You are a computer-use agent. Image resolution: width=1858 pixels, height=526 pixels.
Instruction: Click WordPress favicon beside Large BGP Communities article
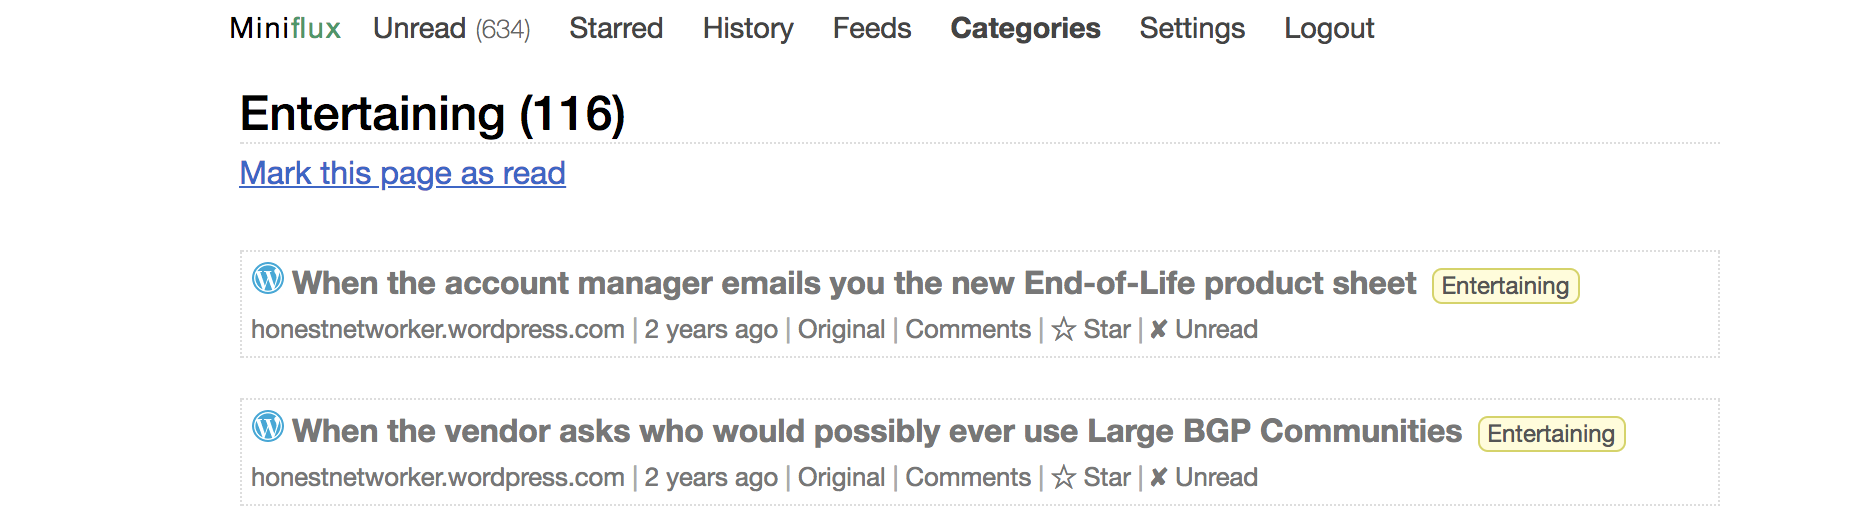(268, 426)
